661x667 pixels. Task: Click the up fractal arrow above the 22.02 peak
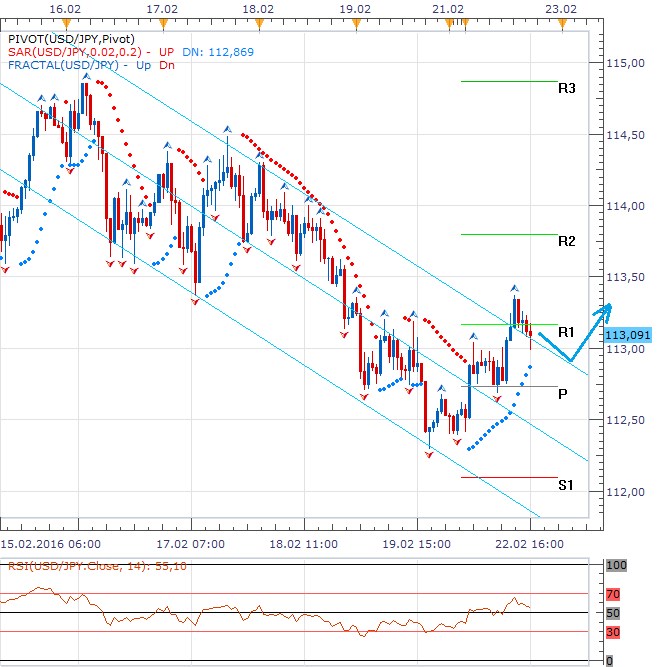tap(515, 287)
